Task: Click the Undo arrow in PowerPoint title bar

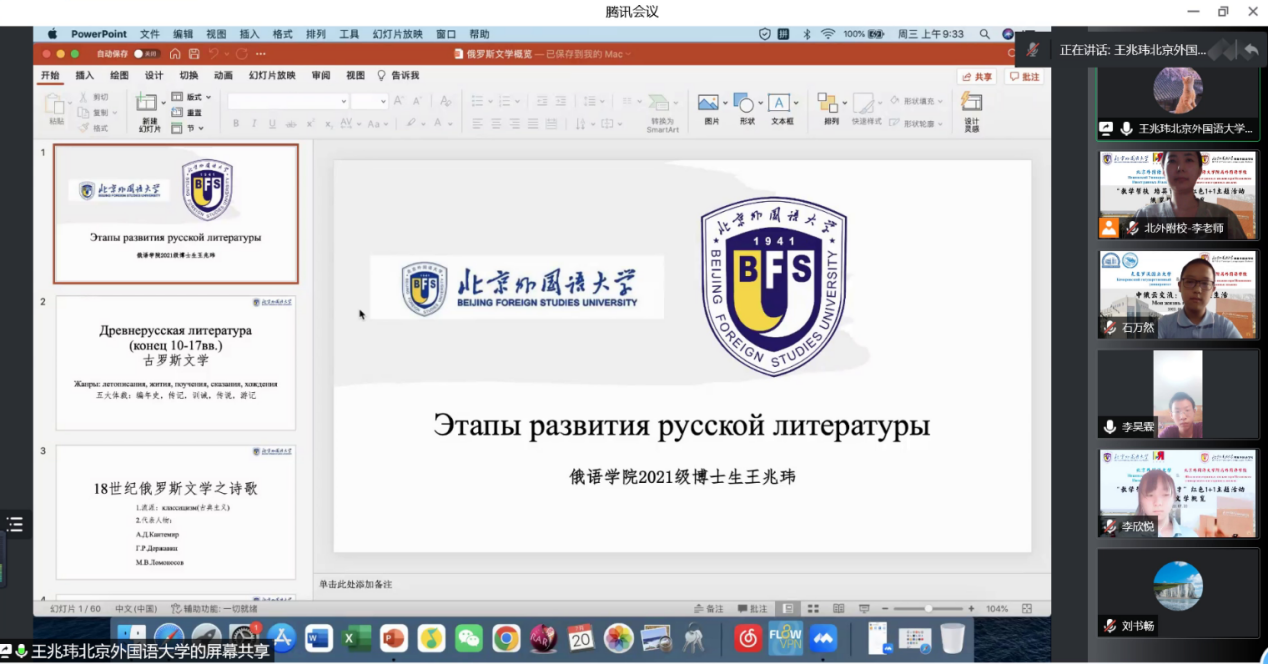Action: (x=213, y=54)
